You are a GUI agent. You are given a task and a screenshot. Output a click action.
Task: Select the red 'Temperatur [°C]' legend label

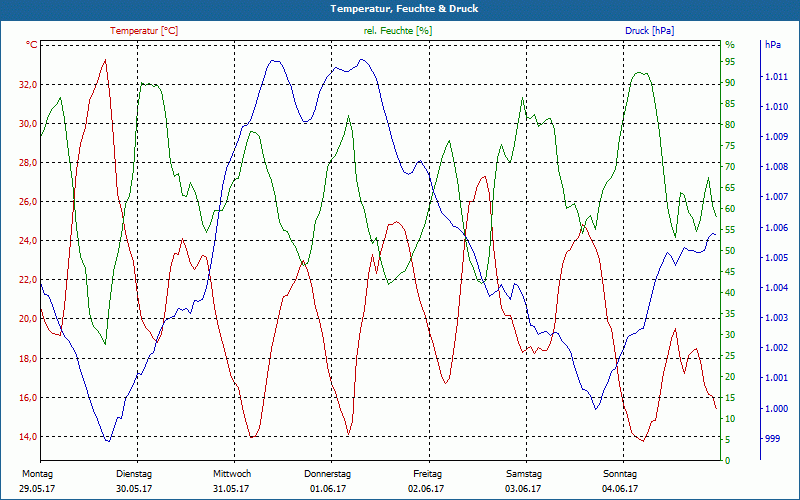pos(144,31)
